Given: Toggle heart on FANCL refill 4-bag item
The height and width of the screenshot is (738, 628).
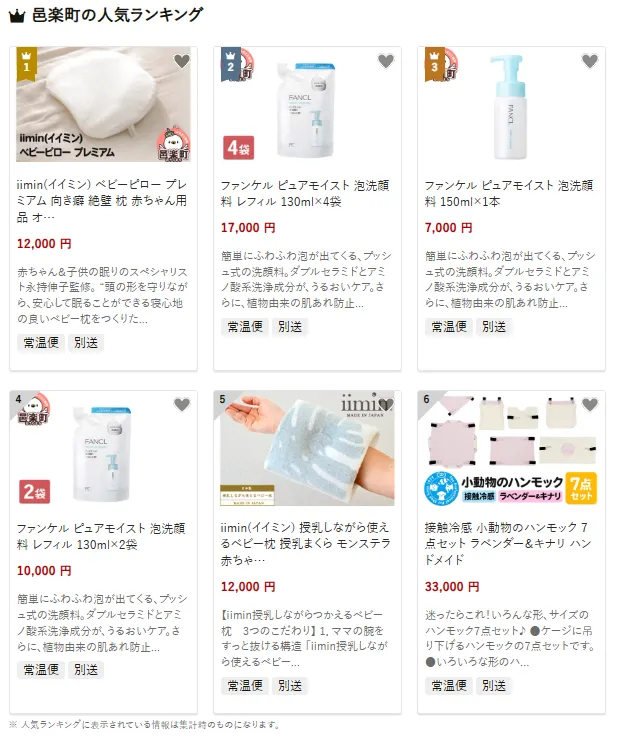Looking at the screenshot, I should 386,61.
